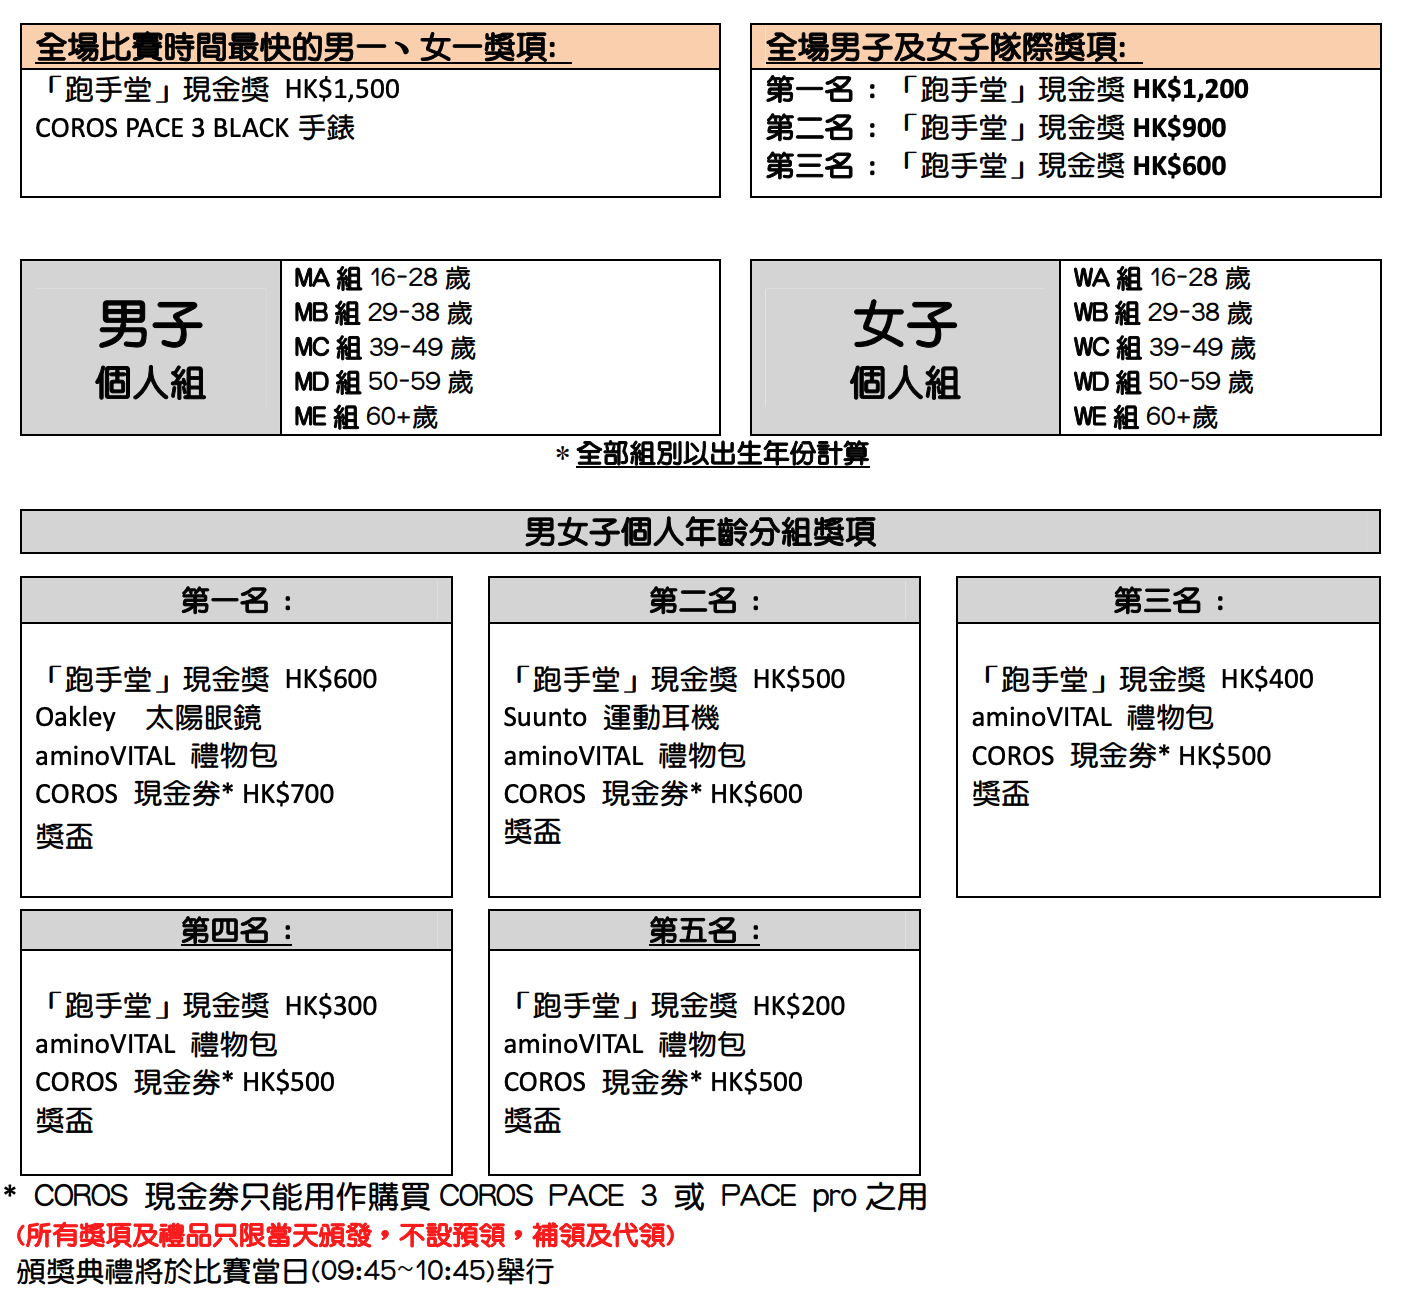Click the fifth place HK$200 cash prize
The width and height of the screenshot is (1402, 1302).
pos(675,1006)
